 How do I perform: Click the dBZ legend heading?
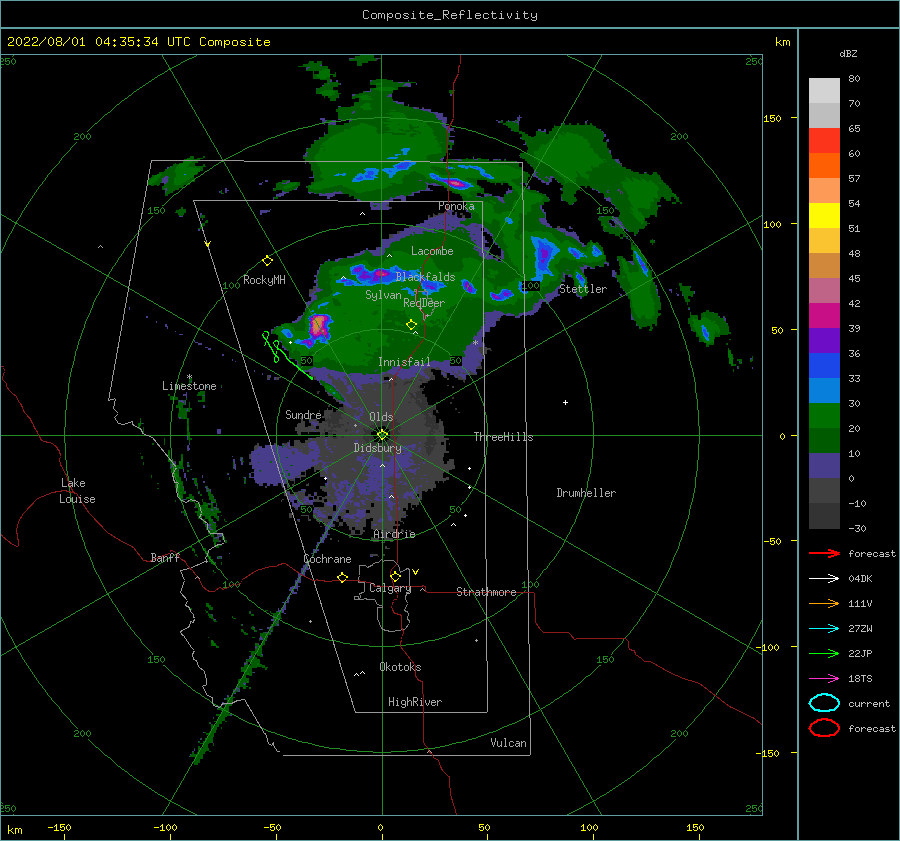pos(848,53)
